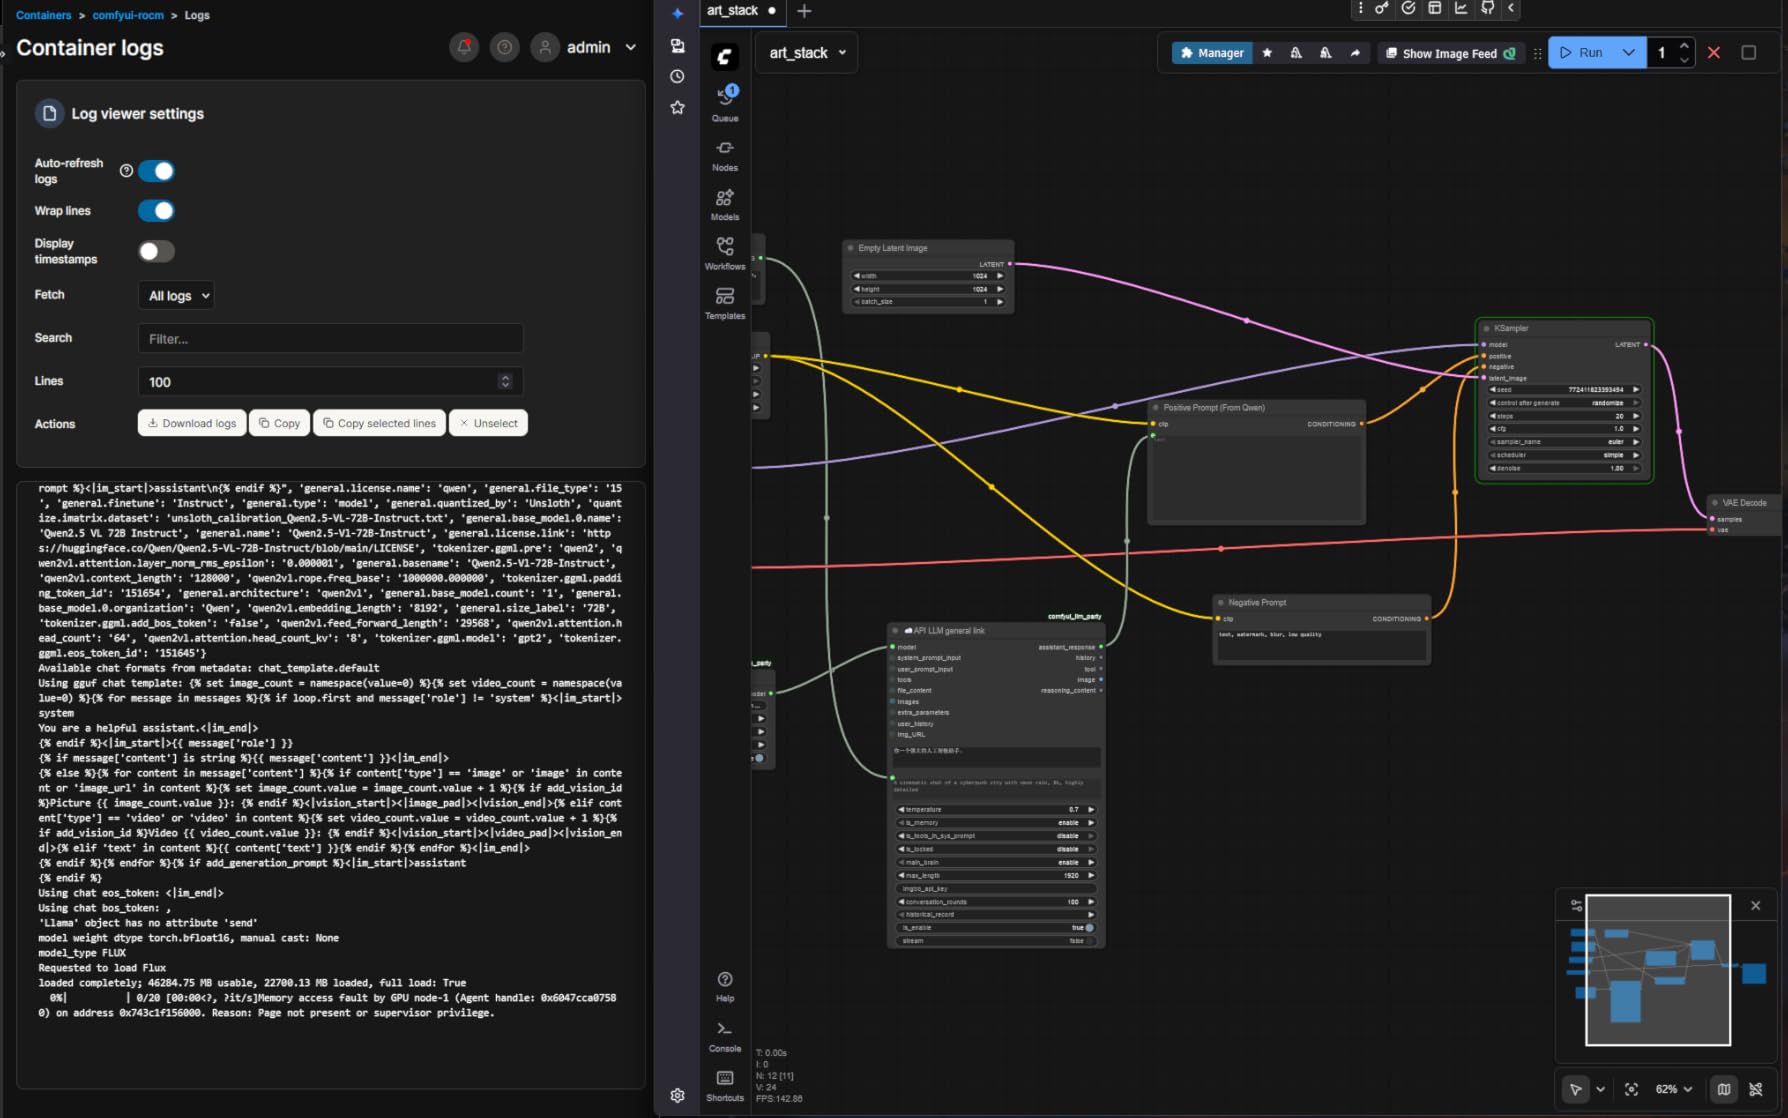Open the keyboard Shortcuts panel
The width and height of the screenshot is (1788, 1118).
(725, 1085)
